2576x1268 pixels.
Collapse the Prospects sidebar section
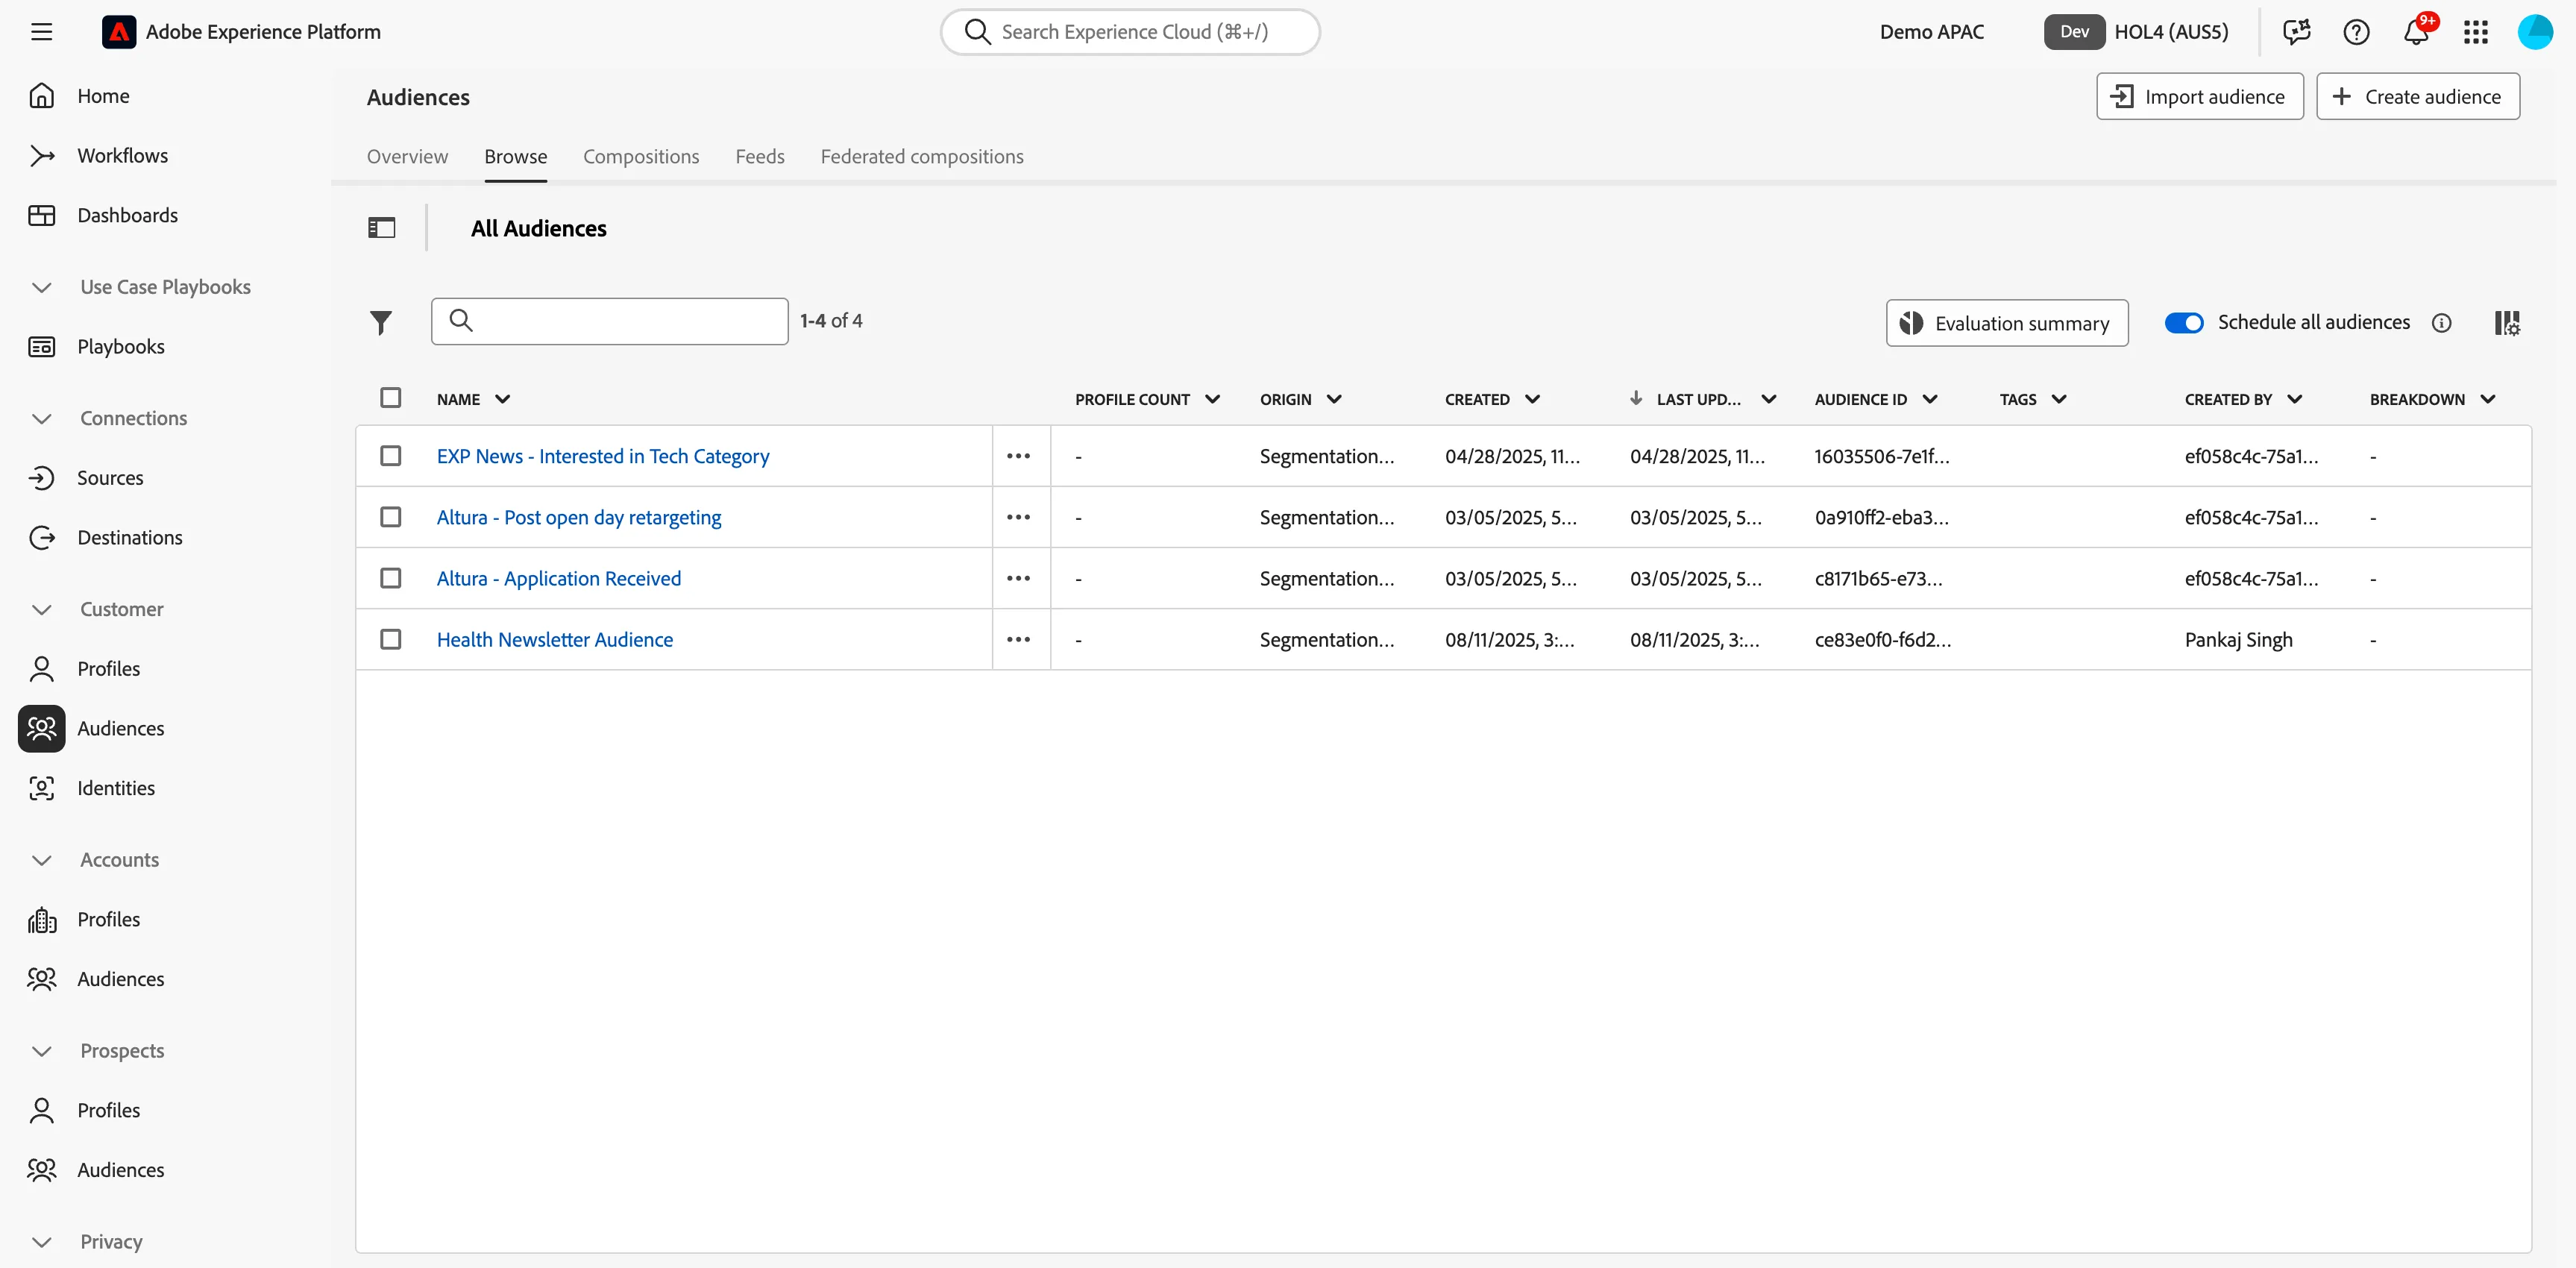pyautogui.click(x=41, y=1051)
